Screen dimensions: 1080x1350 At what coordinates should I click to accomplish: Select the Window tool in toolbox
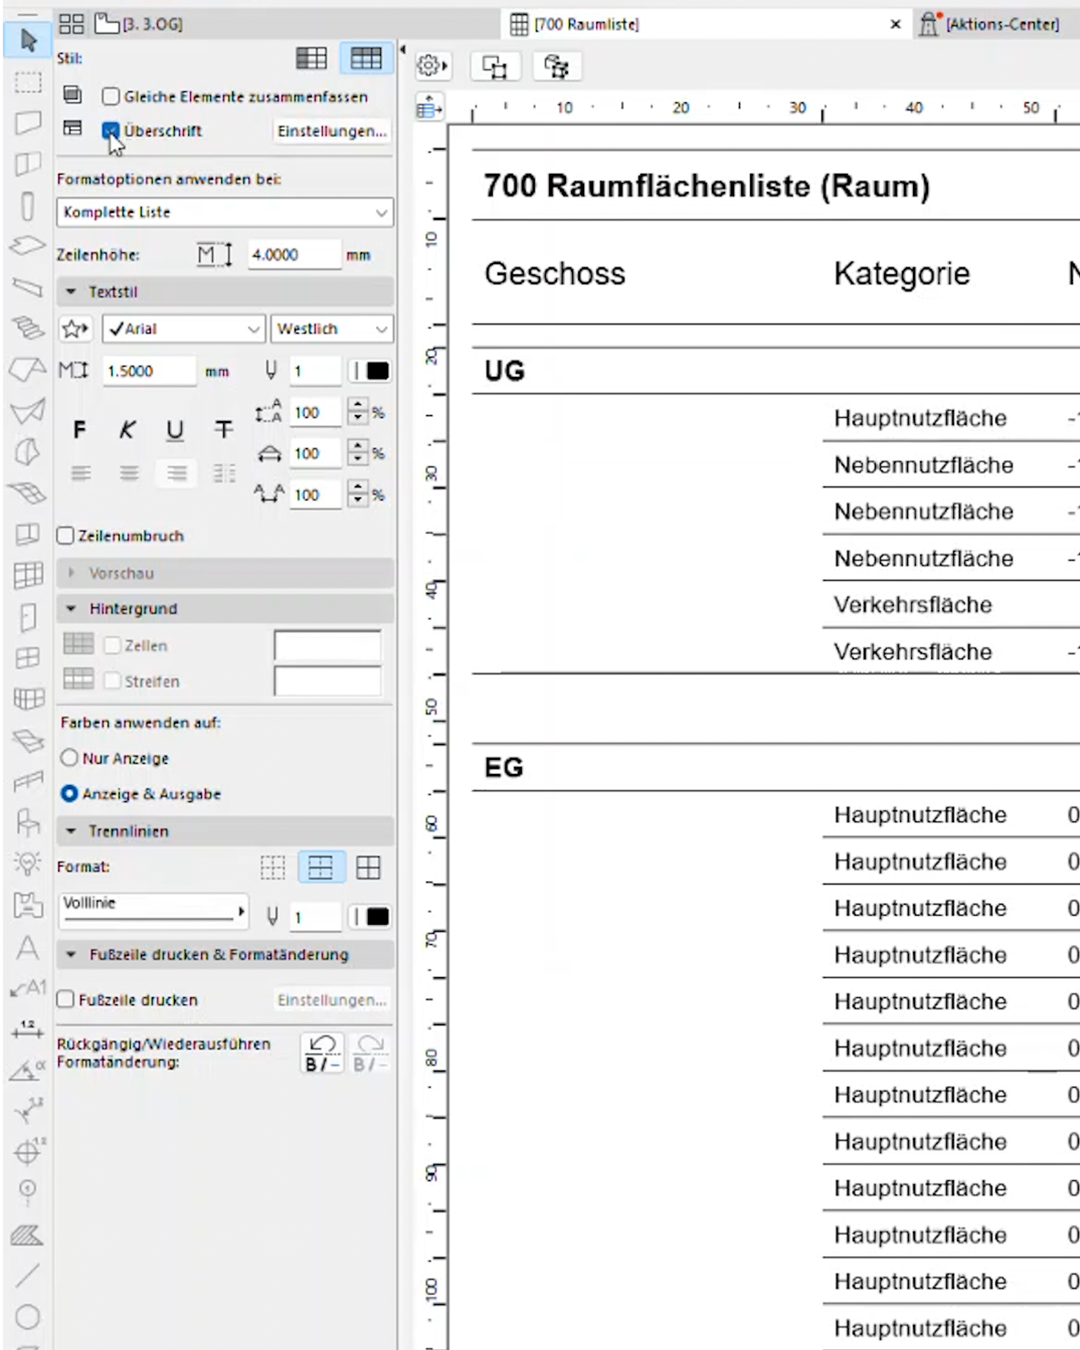point(28,657)
